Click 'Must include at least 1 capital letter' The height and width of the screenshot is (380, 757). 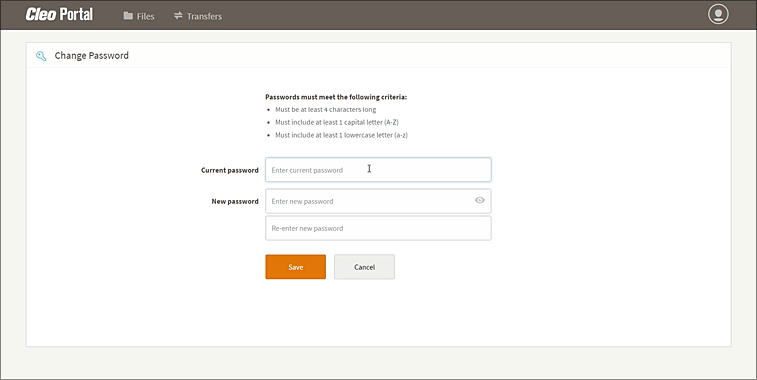click(x=336, y=122)
